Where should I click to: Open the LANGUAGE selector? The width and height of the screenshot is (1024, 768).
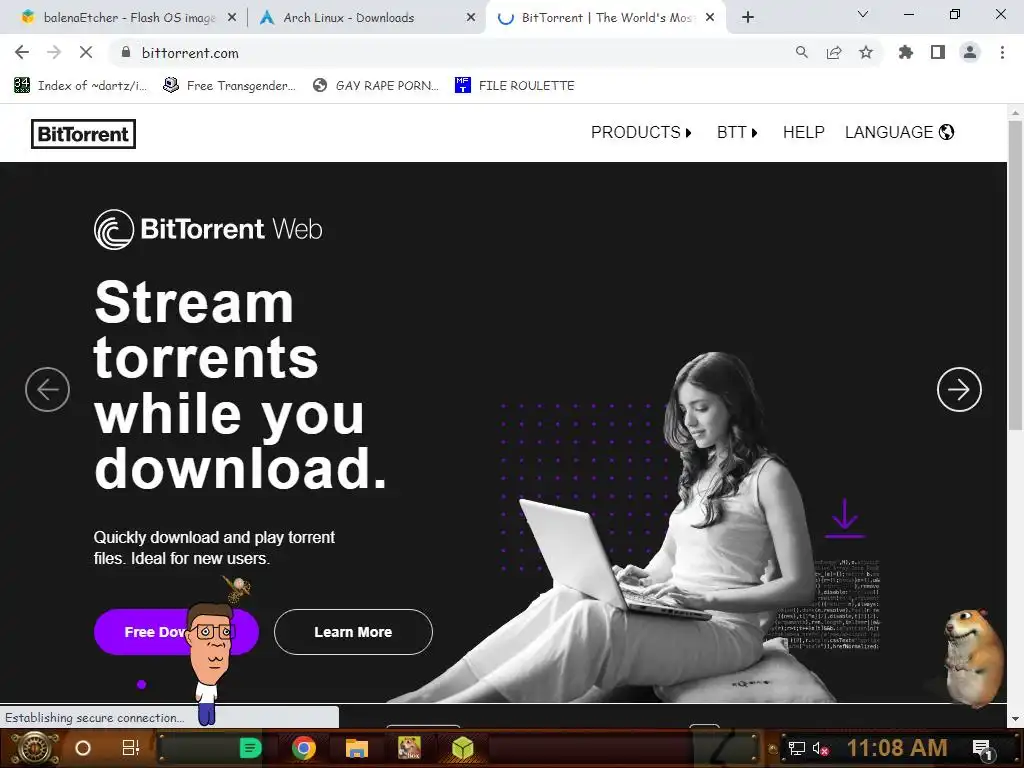(x=899, y=133)
